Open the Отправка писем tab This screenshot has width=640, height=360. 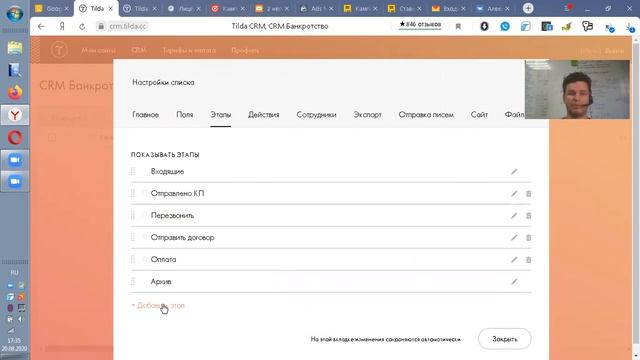tap(426, 115)
